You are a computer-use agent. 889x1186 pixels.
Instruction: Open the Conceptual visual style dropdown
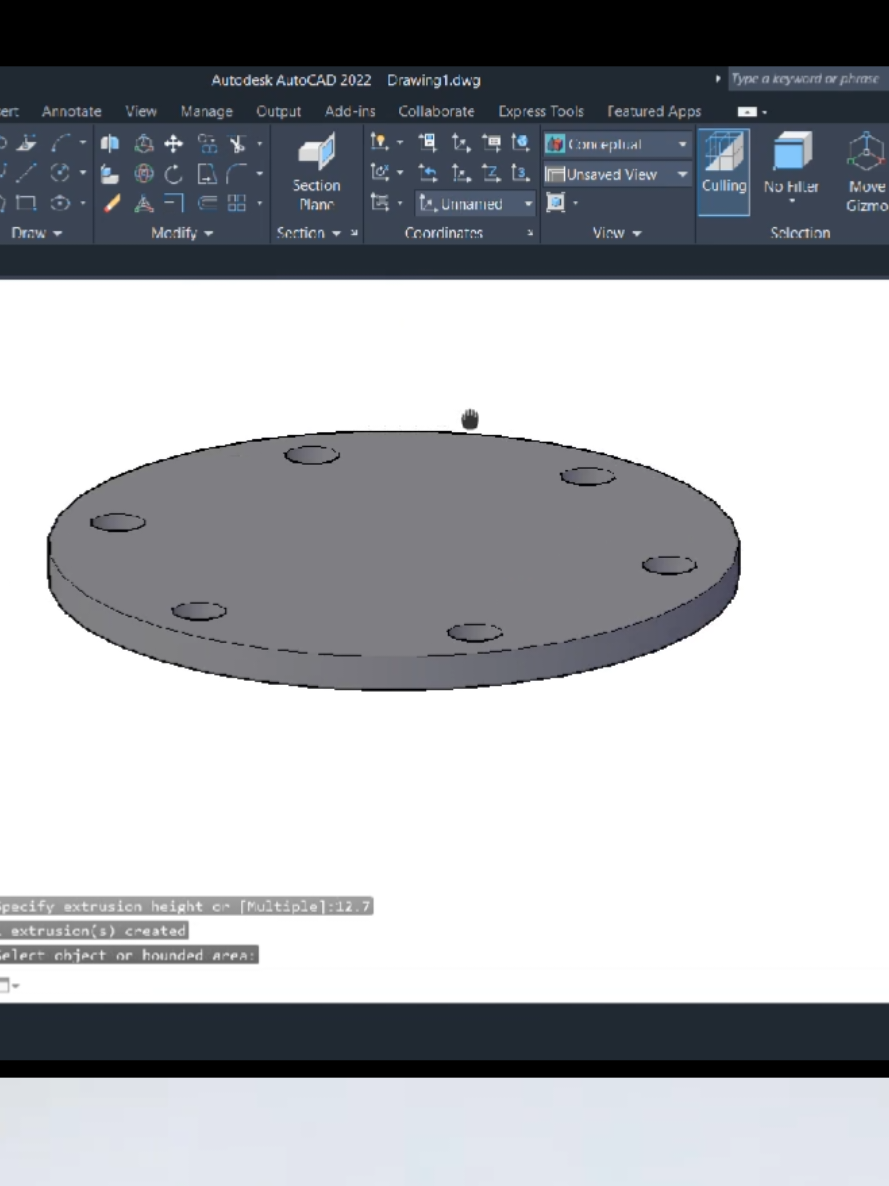pyautogui.click(x=617, y=144)
